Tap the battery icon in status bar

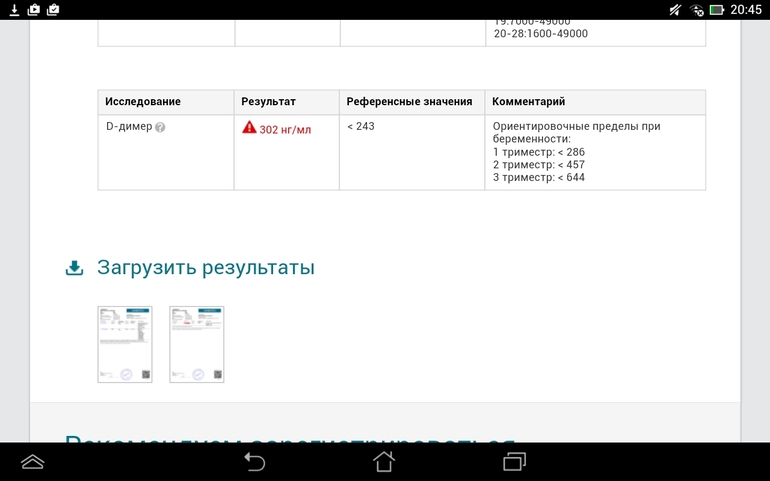pos(716,9)
